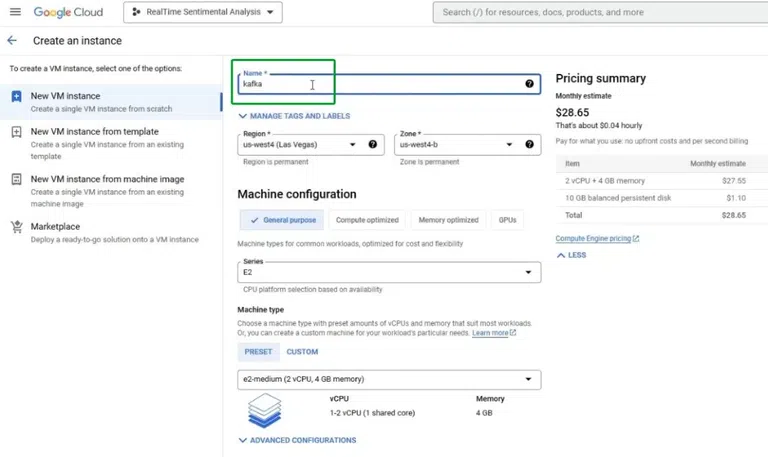Click the Name input field
Viewport: 768px width, 457px height.
(380, 84)
